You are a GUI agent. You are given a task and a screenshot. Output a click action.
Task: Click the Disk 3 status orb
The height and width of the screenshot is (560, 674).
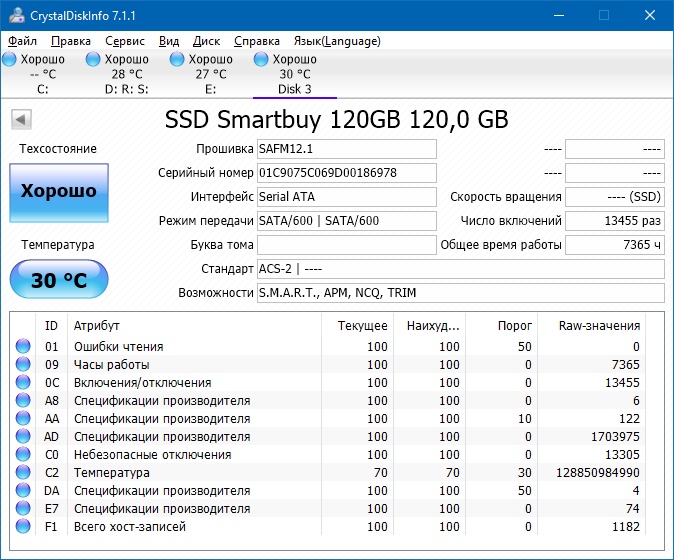pos(262,60)
